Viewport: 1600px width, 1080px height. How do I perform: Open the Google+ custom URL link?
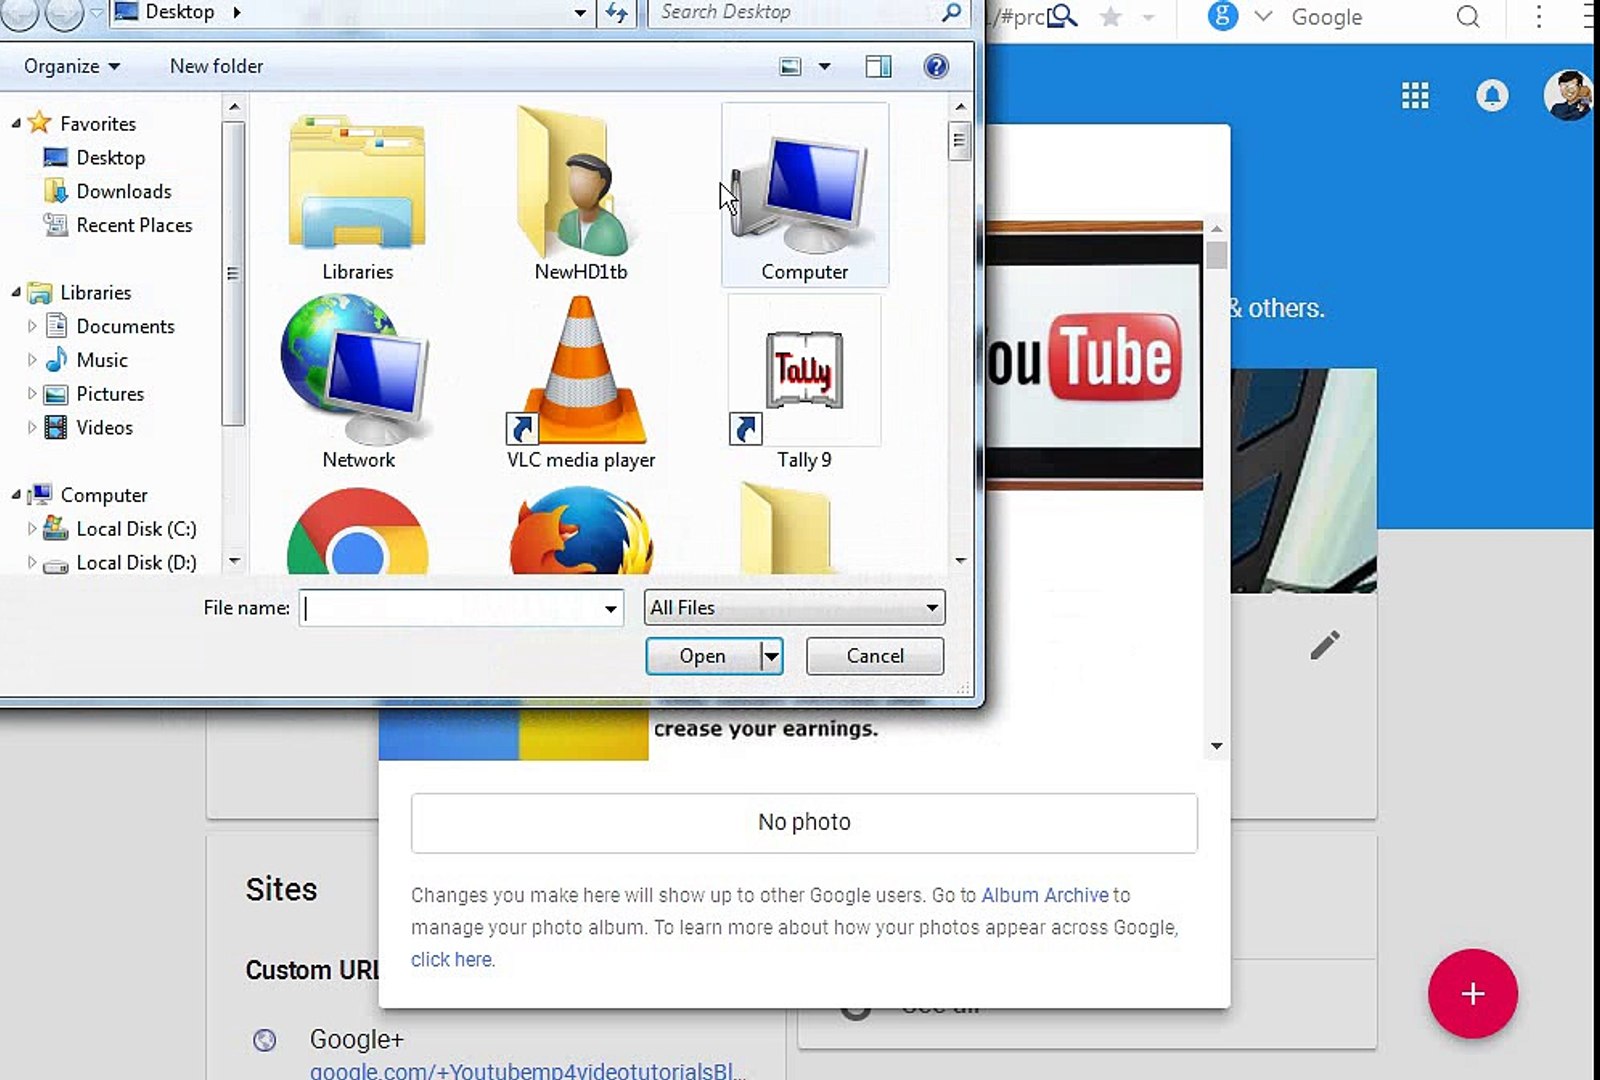pos(526,1070)
